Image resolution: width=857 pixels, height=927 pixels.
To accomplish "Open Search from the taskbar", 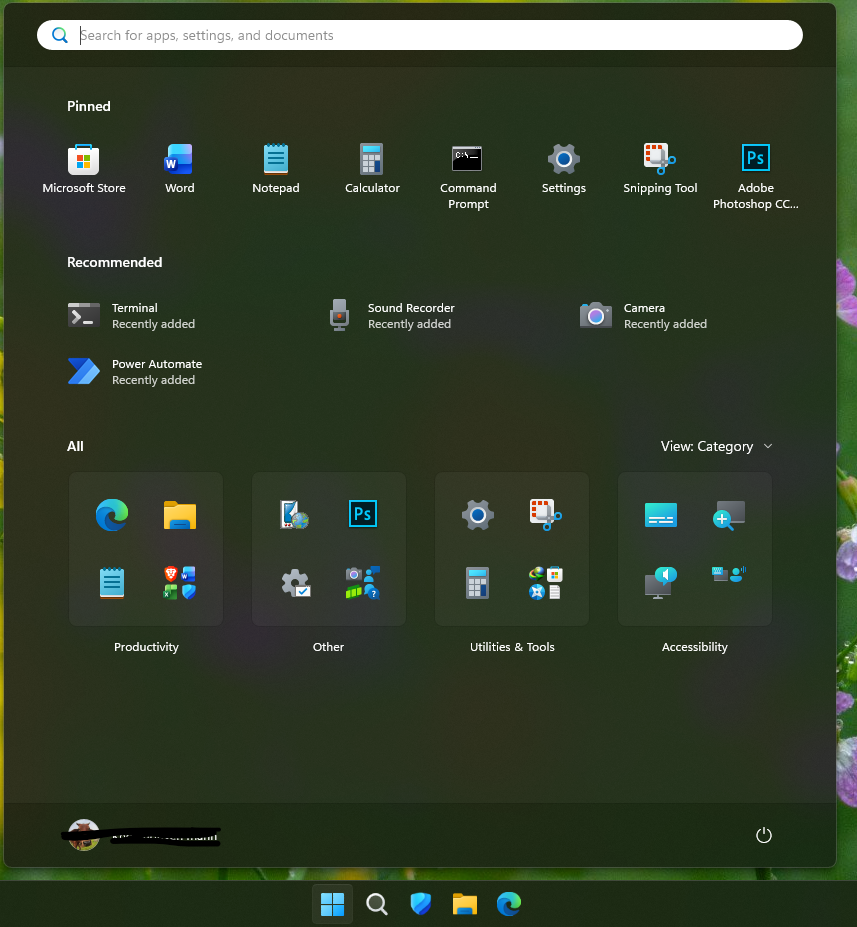I will click(x=376, y=904).
